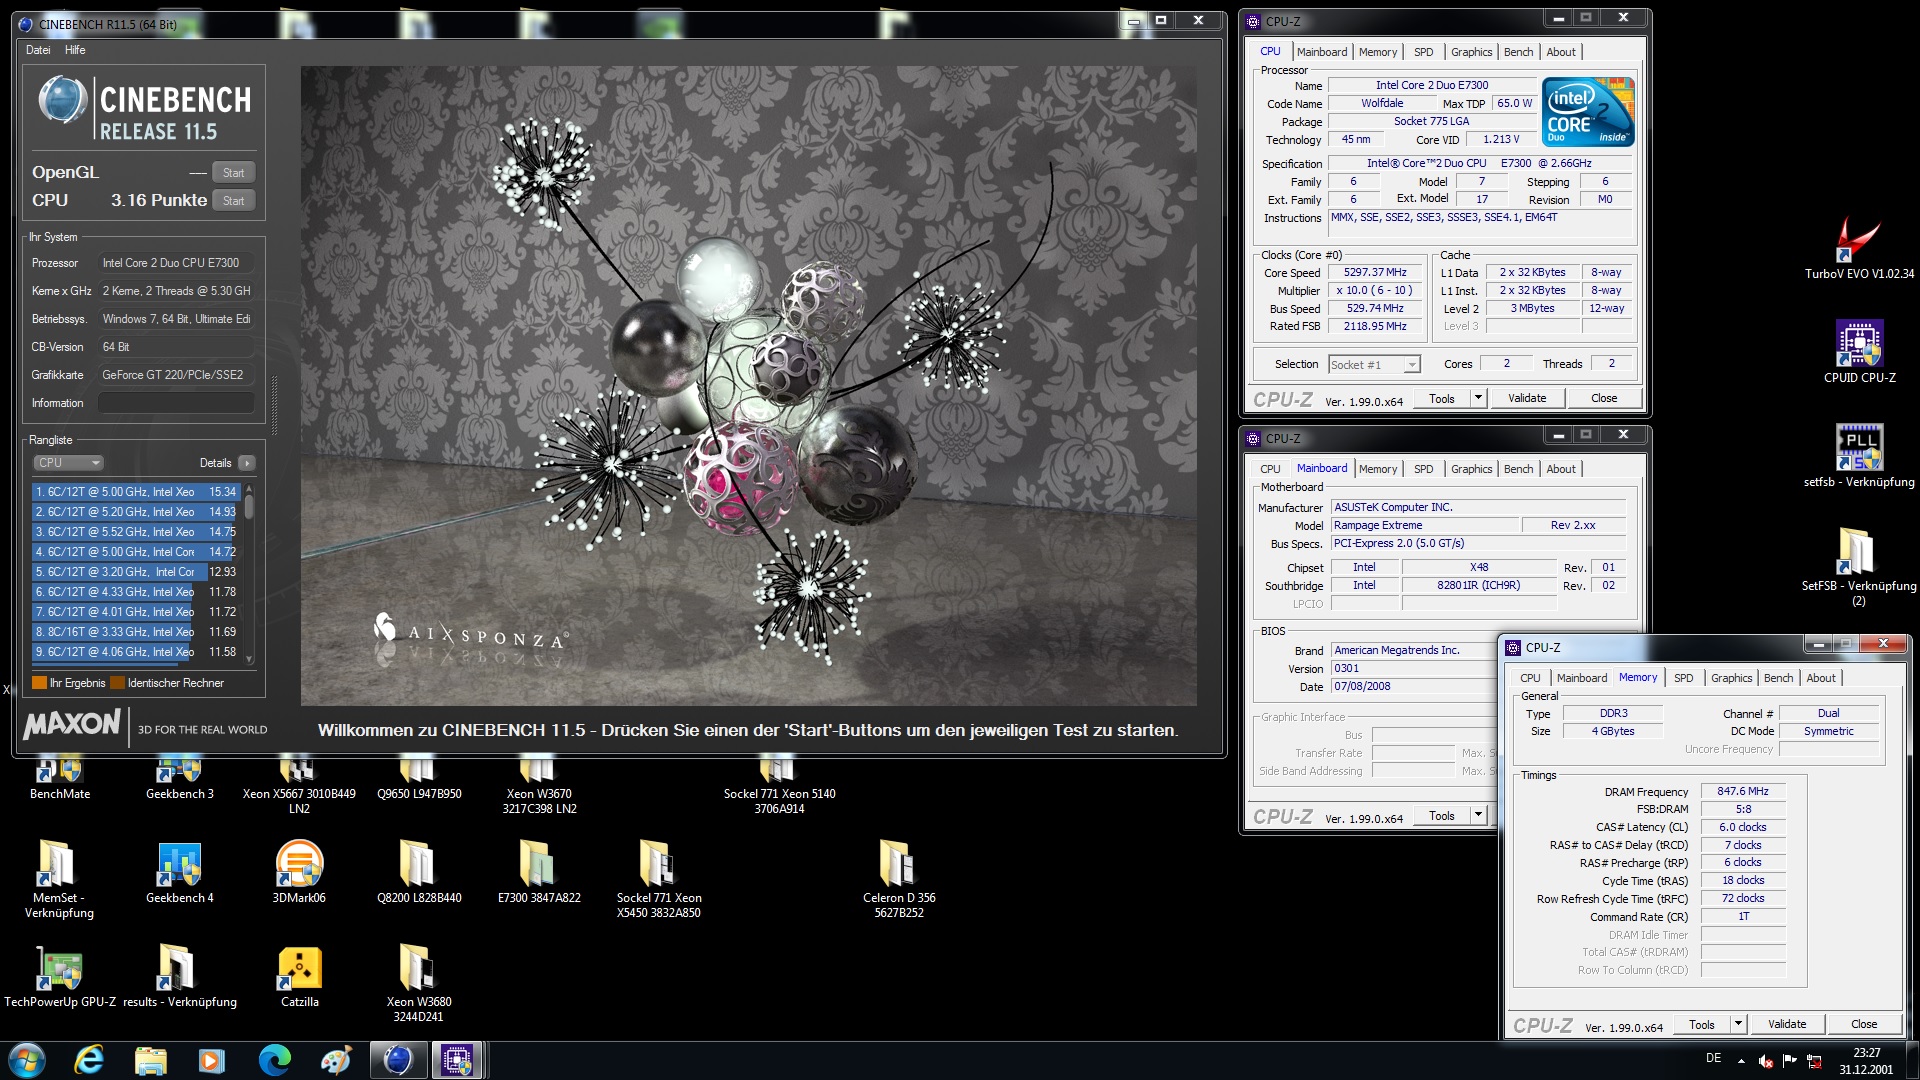Select ranking entry 1 scoring 15.34
Screen dimensions: 1920x1080
[x=136, y=492]
